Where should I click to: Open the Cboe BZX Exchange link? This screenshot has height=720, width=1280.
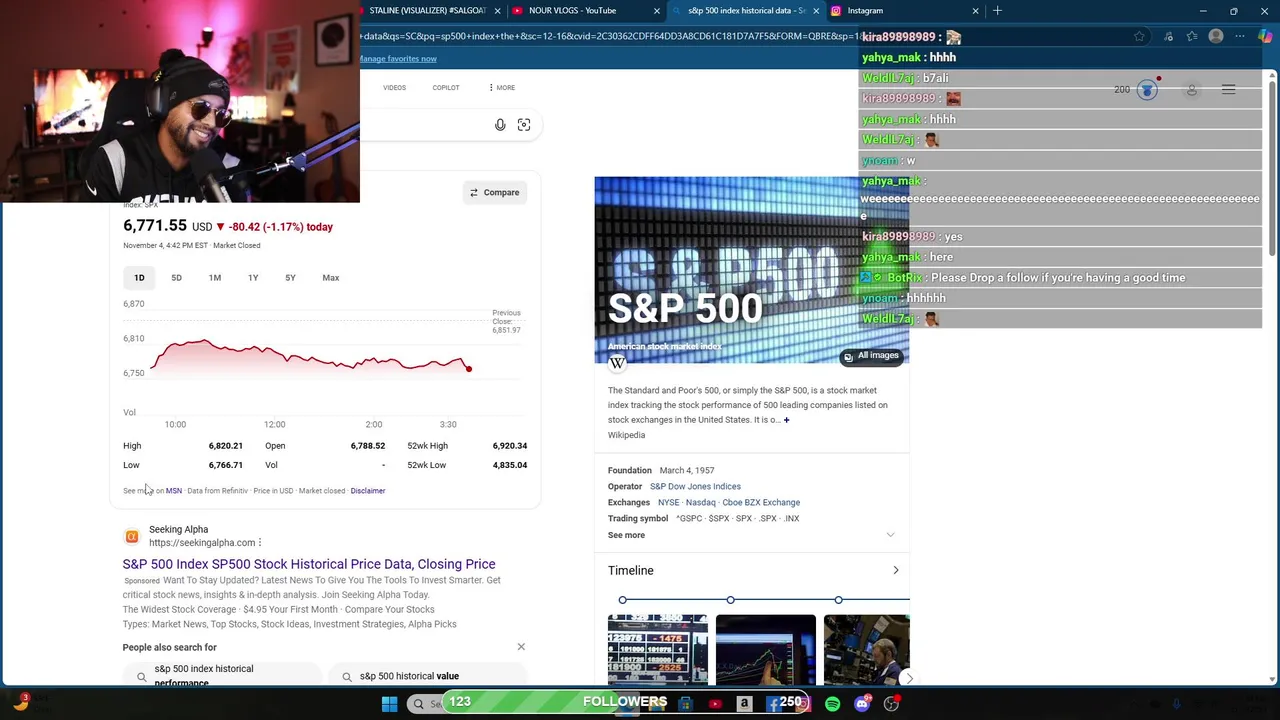coord(761,503)
